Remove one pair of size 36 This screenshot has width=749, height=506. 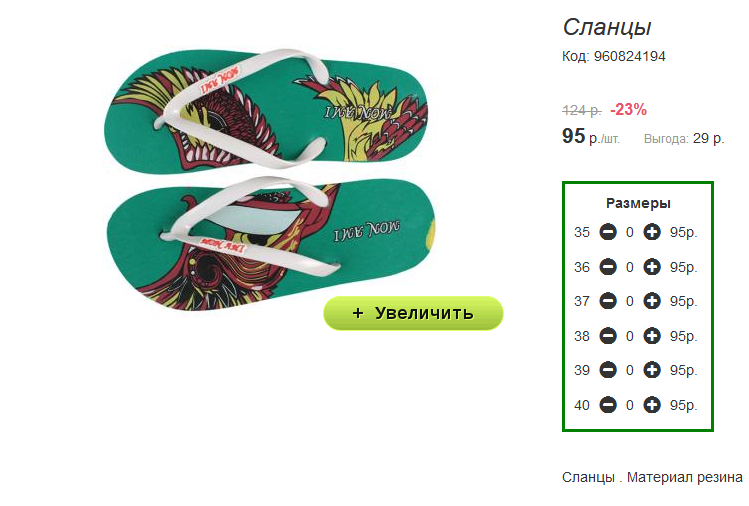608,267
